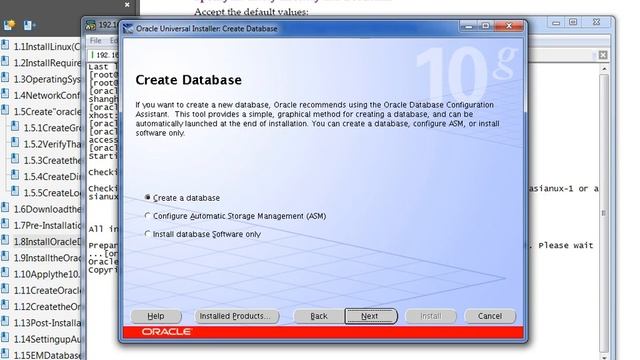The image size is (640, 360).
Task: Click bookmark icon beside 1.5.1CreateGr
Action: (15, 126)
